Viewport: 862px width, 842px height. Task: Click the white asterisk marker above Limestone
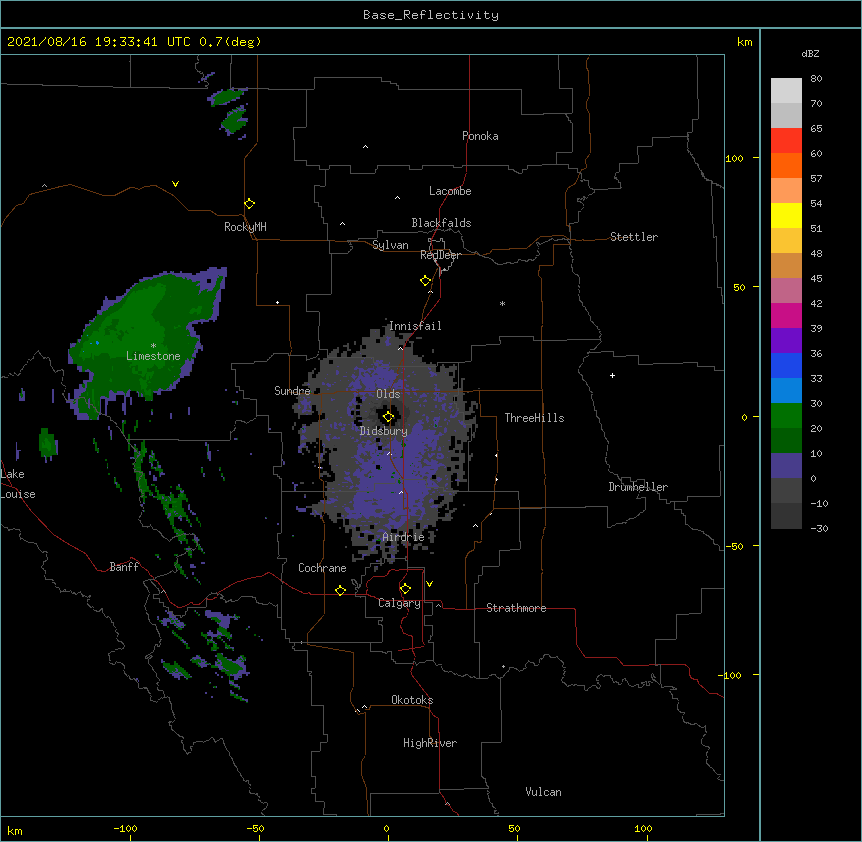click(x=153, y=345)
